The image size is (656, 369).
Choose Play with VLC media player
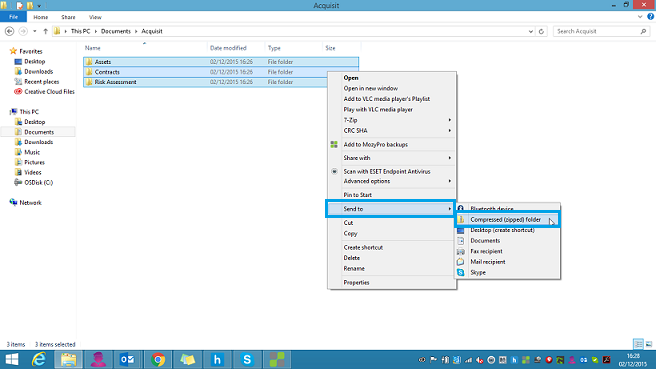tap(392, 109)
